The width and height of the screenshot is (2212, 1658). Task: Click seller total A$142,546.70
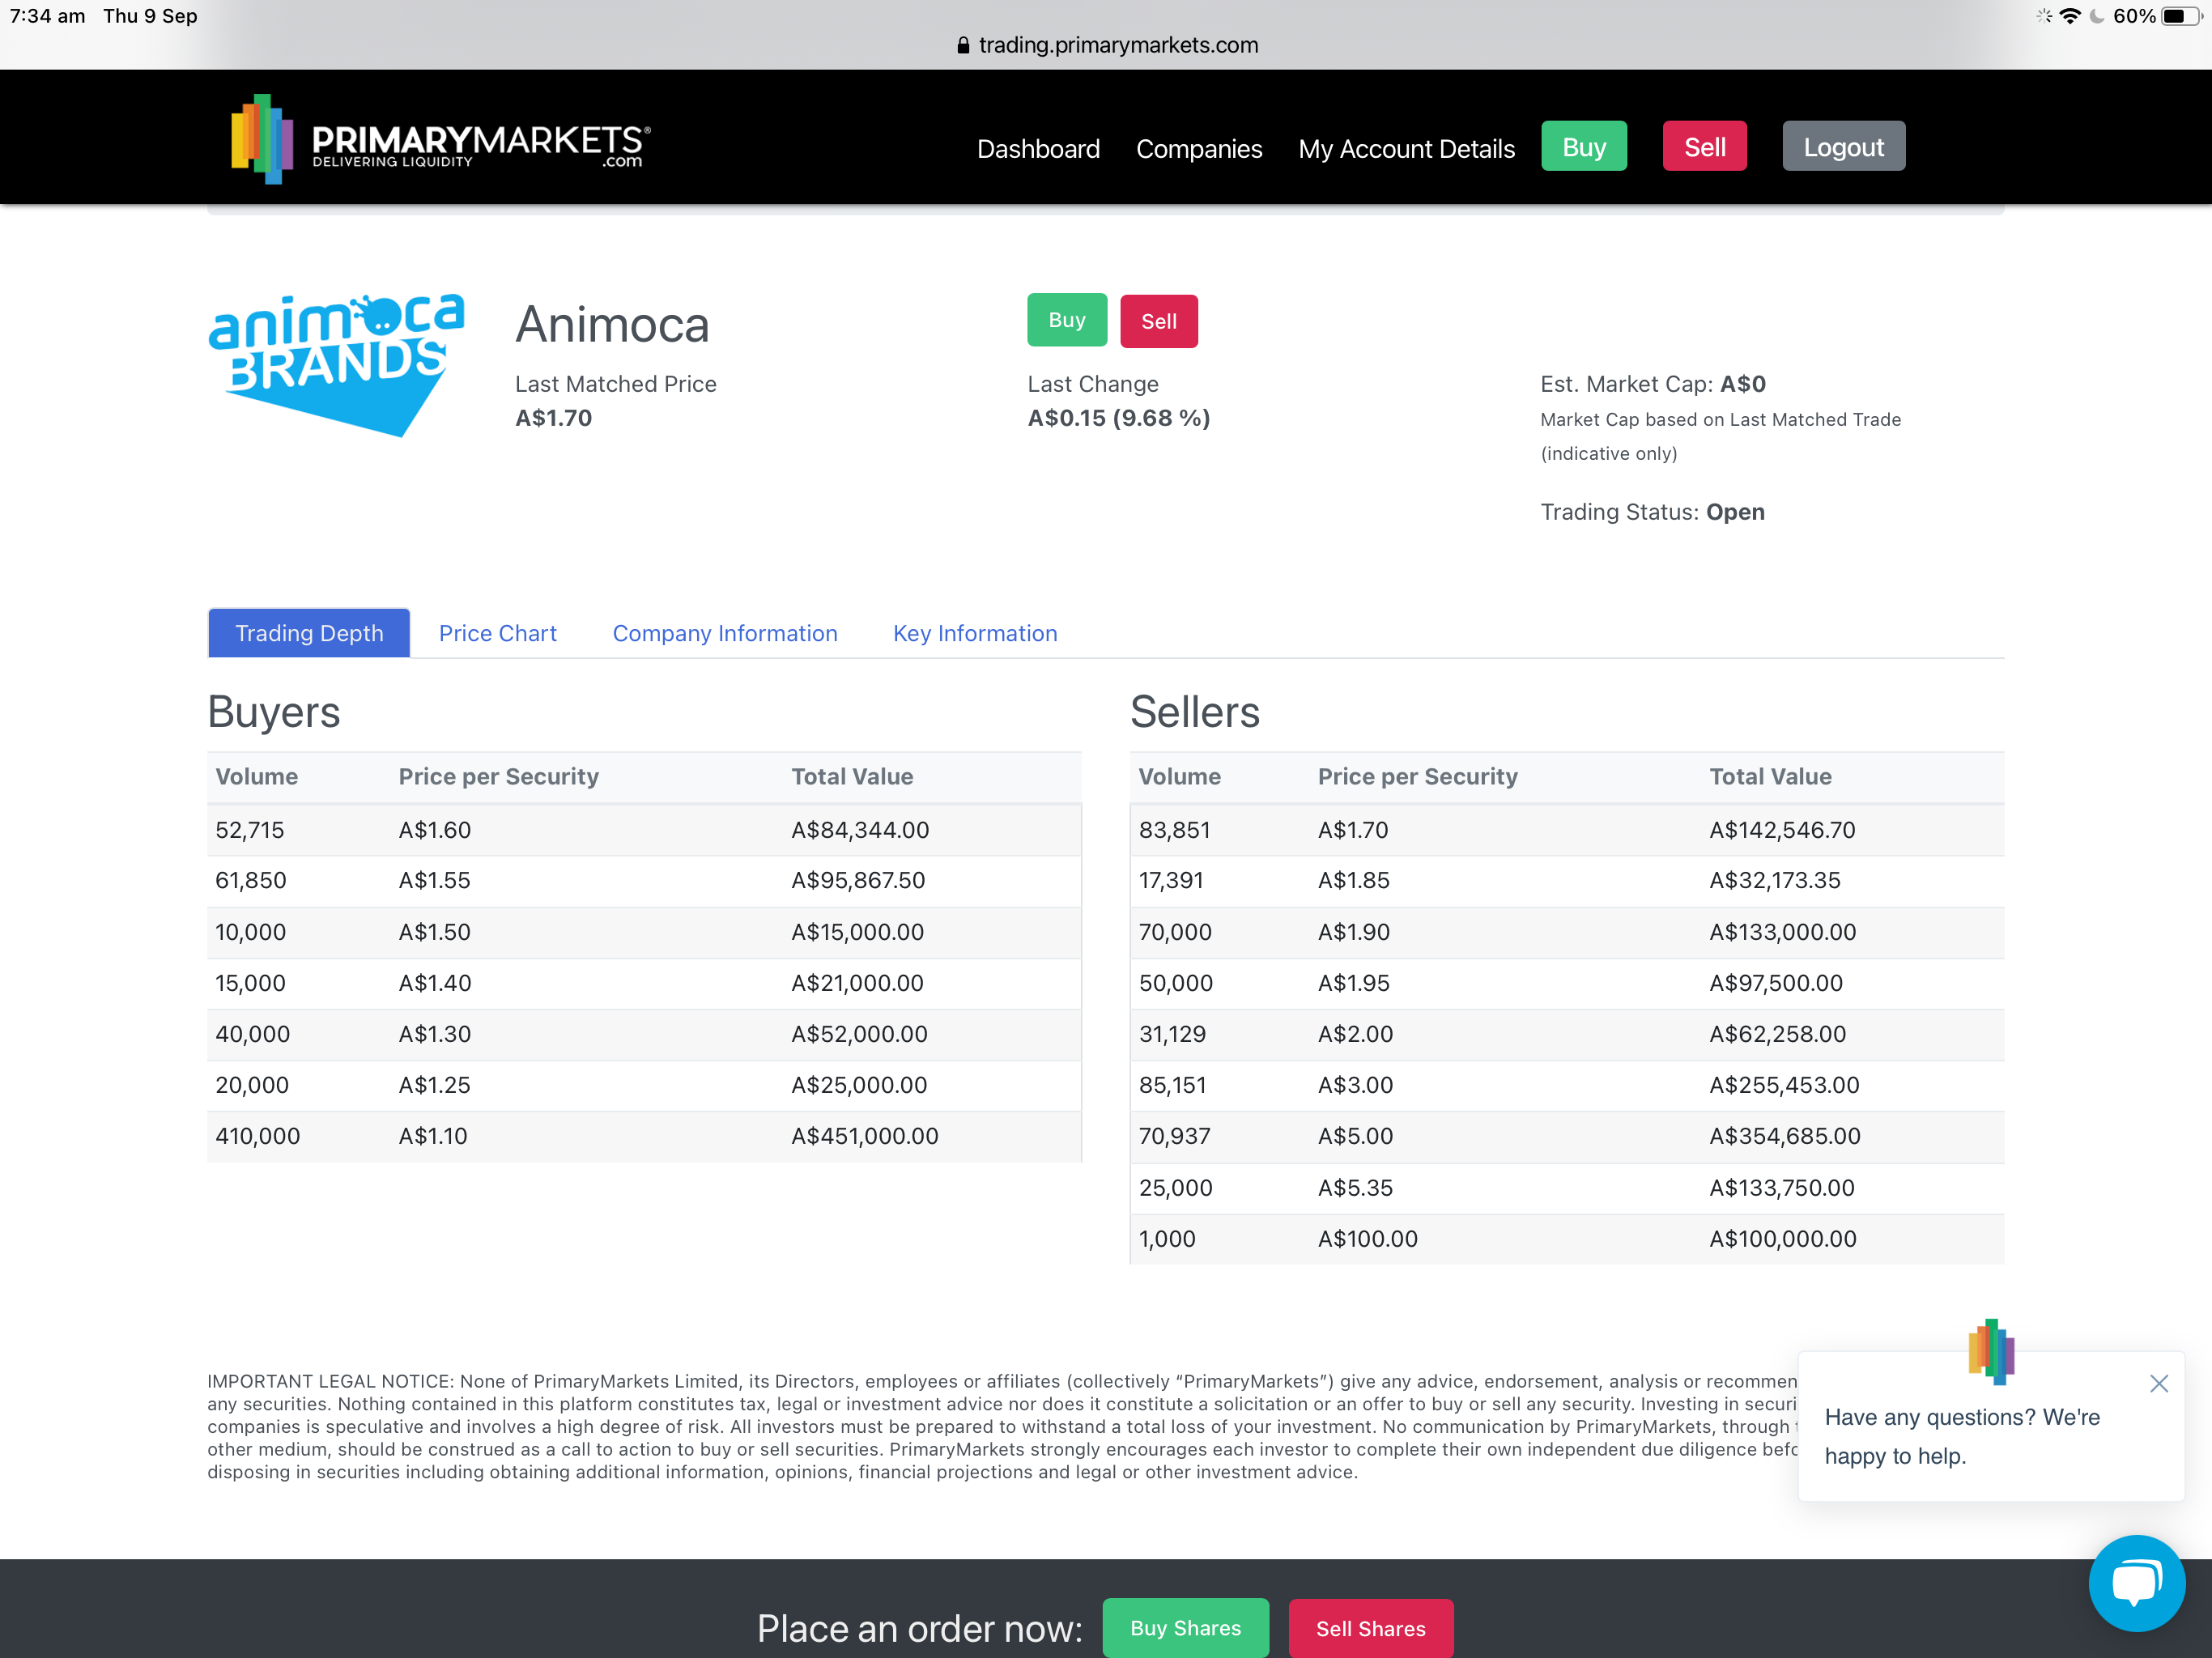click(x=1782, y=829)
